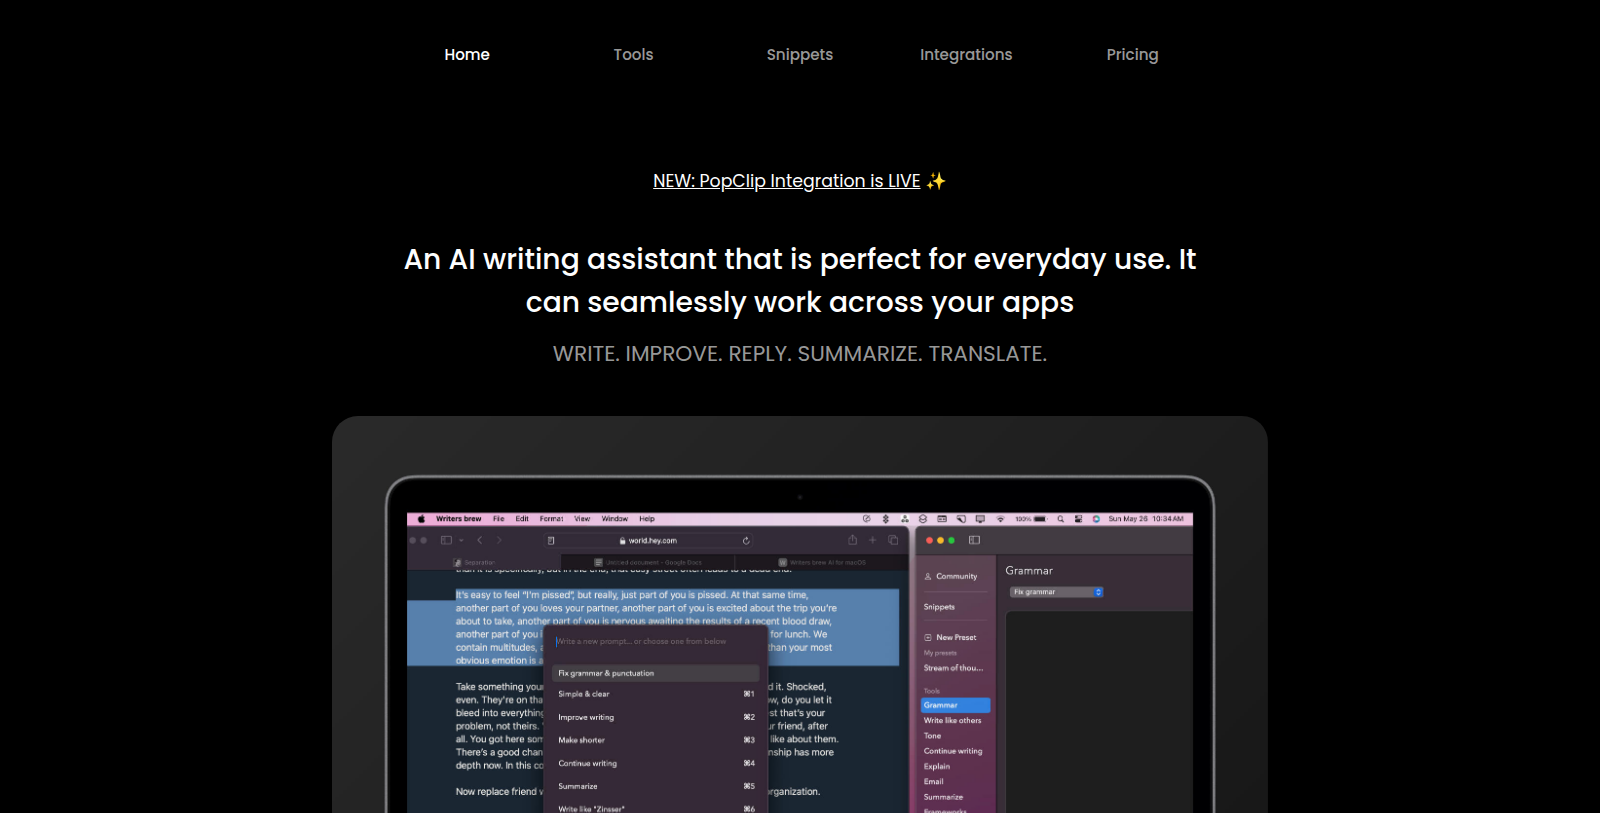Screen dimensions: 1600x813
Task: Open the Integrations nav item
Action: tap(966, 55)
